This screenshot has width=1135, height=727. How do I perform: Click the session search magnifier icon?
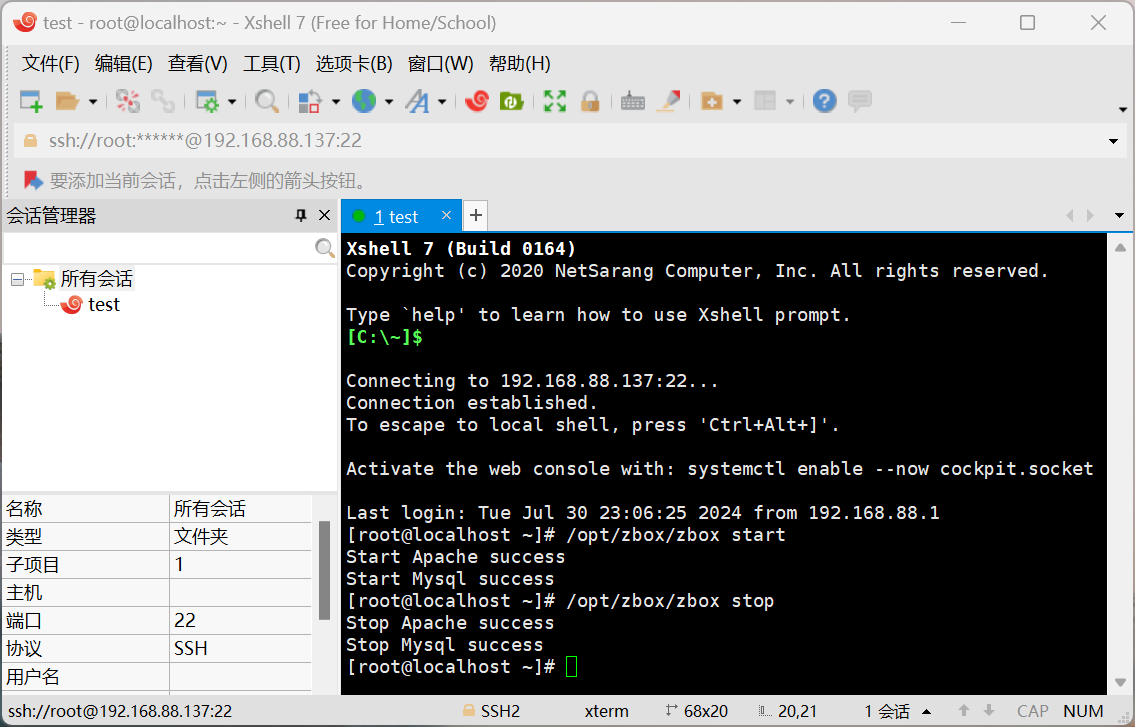[x=325, y=248]
